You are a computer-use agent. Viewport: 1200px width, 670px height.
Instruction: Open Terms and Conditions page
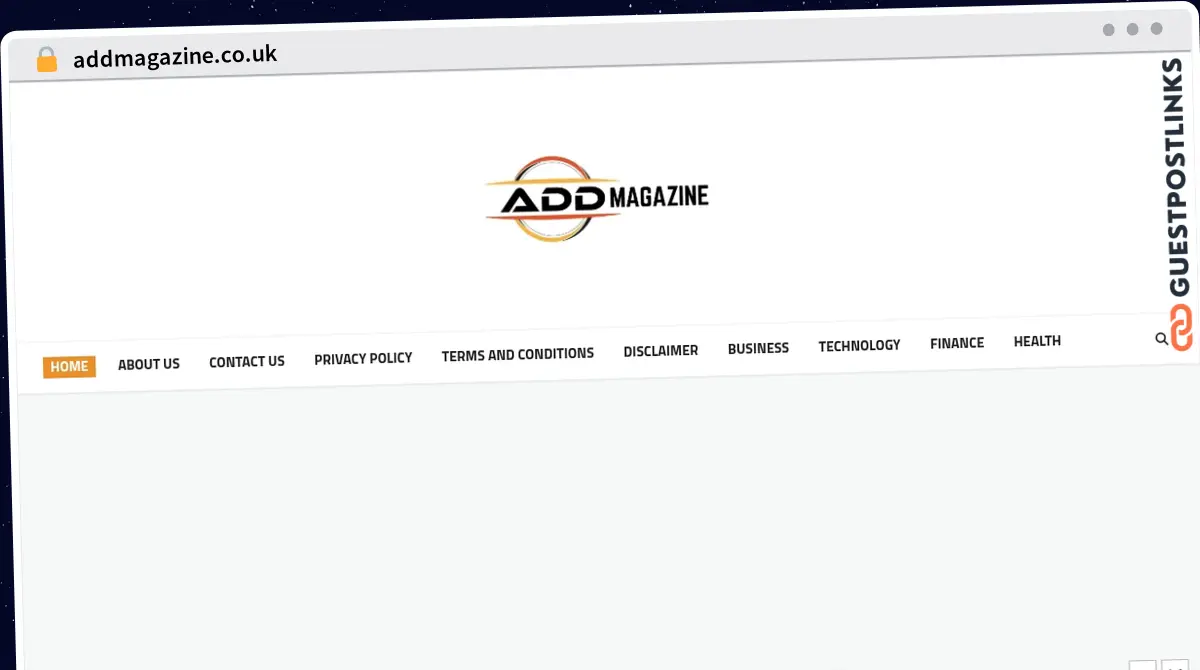point(518,354)
